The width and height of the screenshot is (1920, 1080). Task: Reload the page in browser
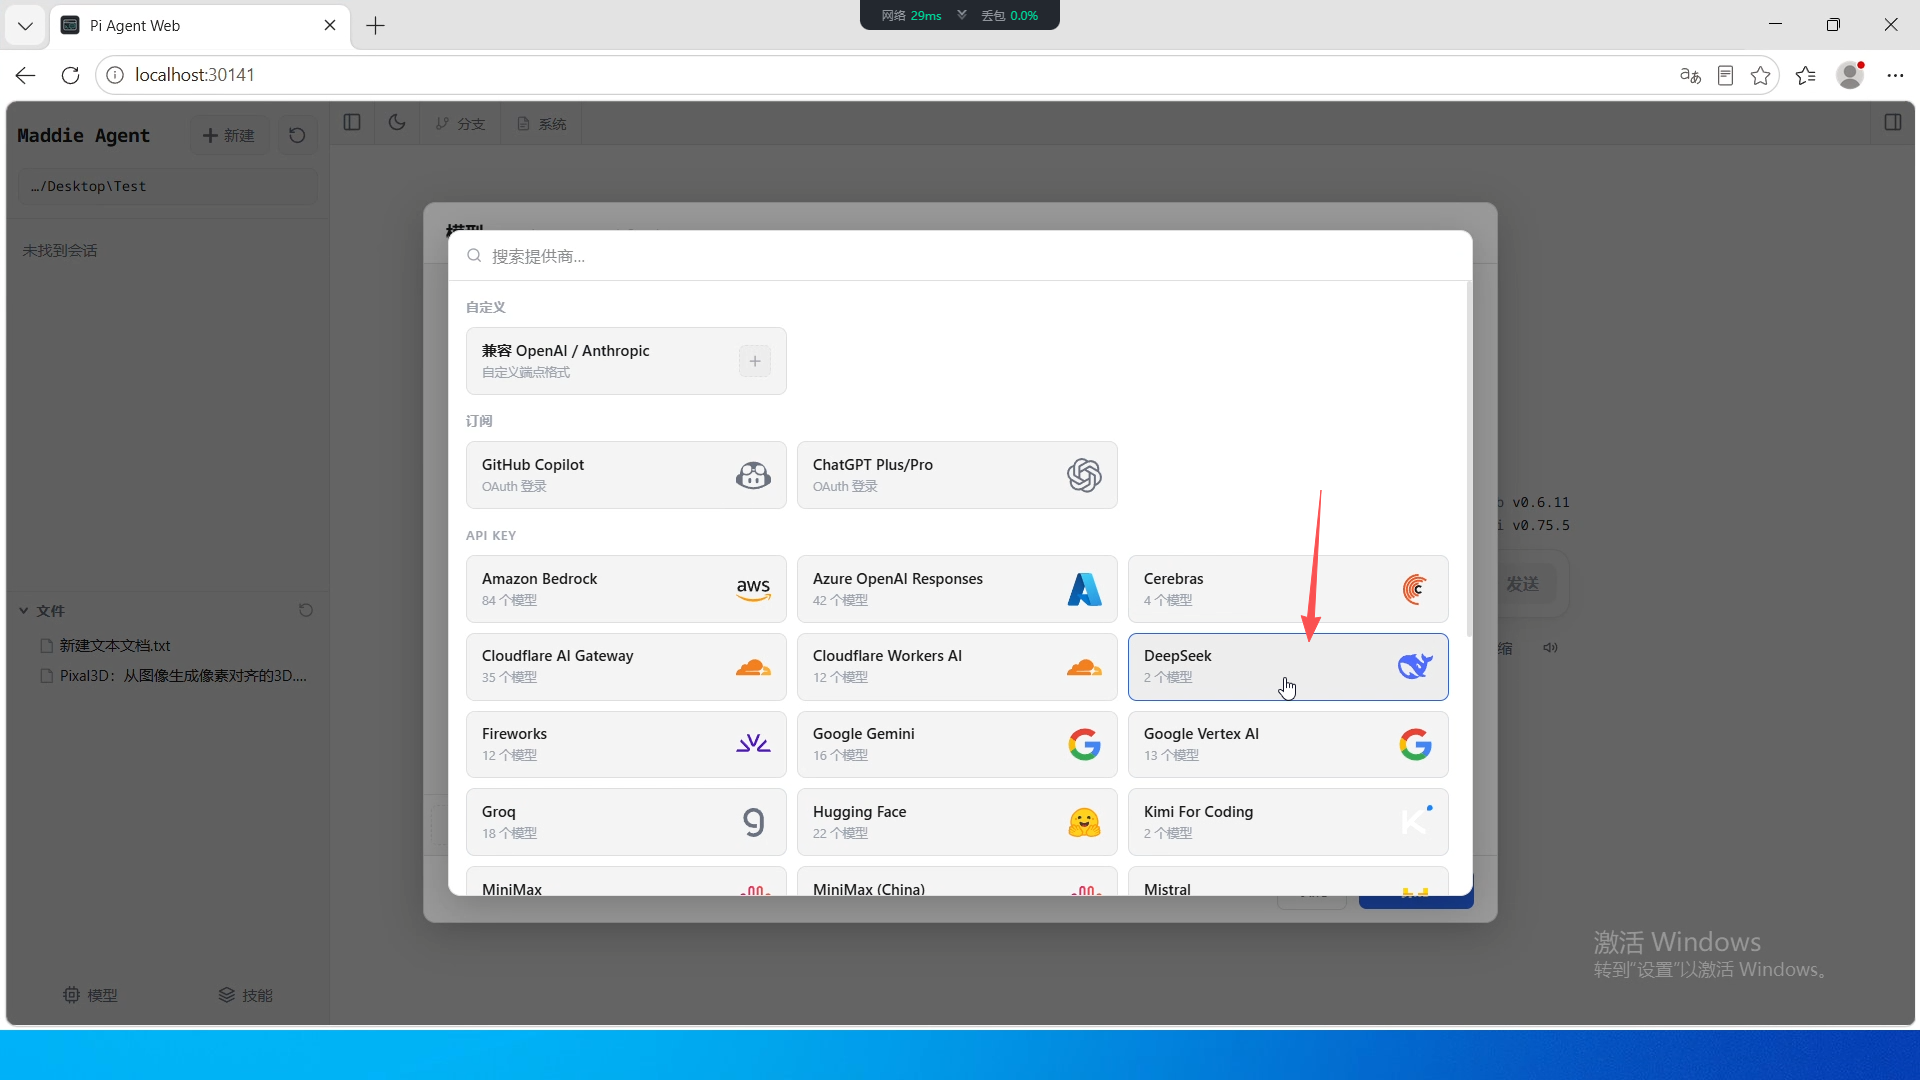pyautogui.click(x=70, y=75)
